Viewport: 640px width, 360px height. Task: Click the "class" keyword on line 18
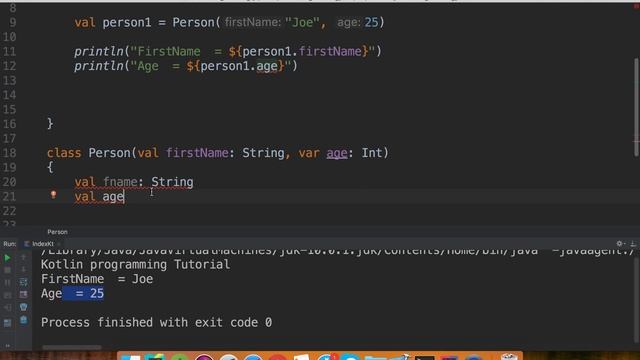click(x=64, y=153)
